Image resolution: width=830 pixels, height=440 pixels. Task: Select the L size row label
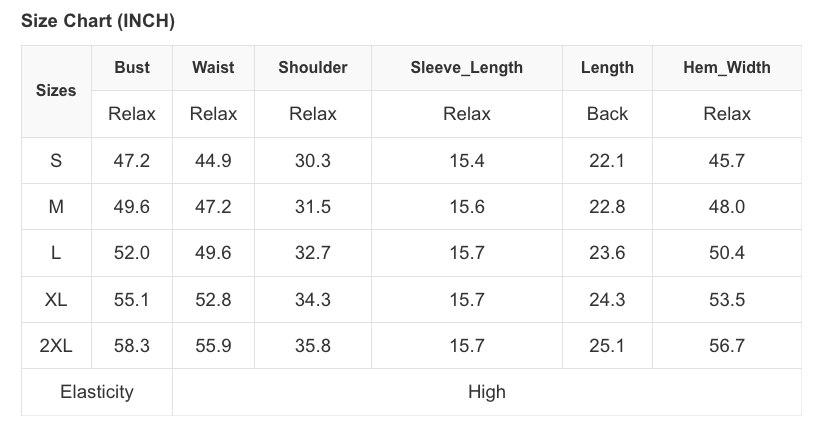click(56, 253)
